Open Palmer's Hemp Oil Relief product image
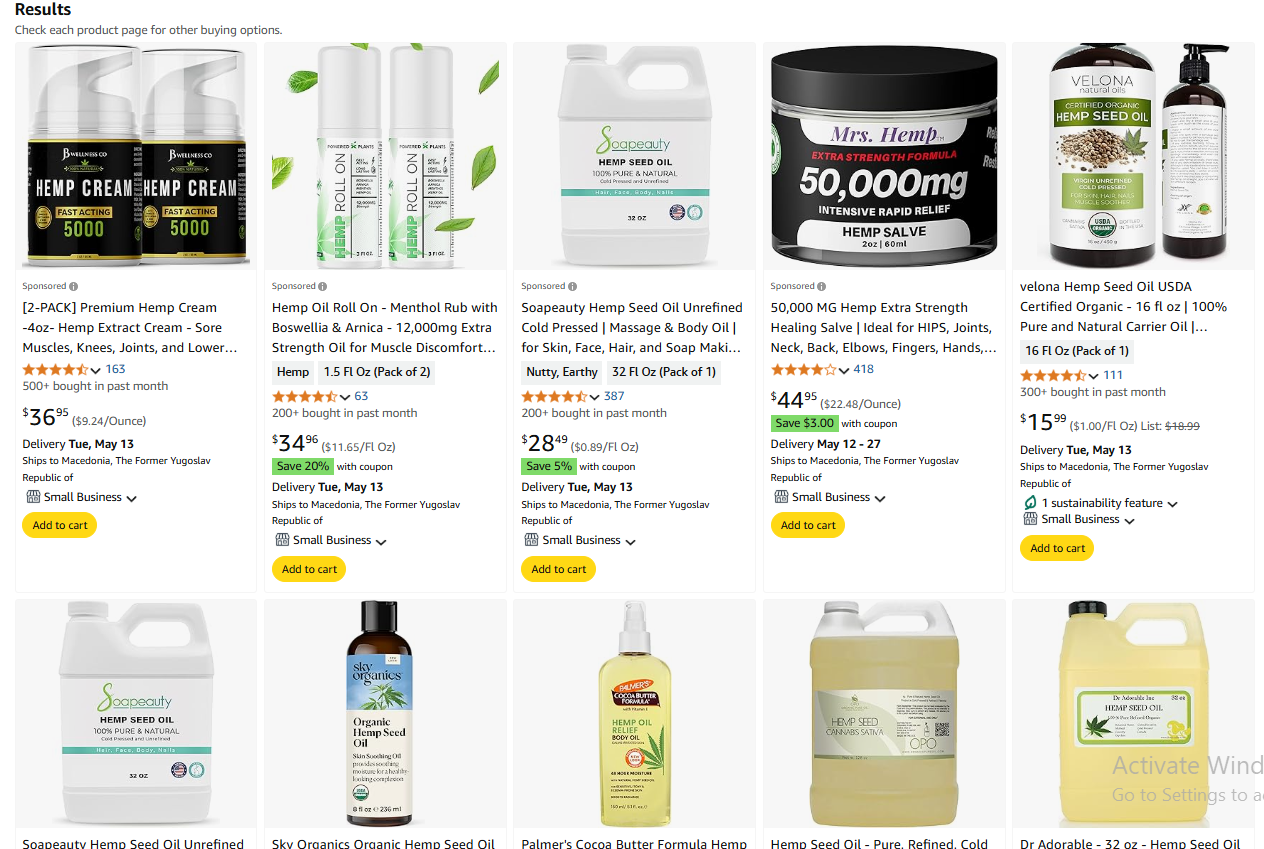 point(634,712)
